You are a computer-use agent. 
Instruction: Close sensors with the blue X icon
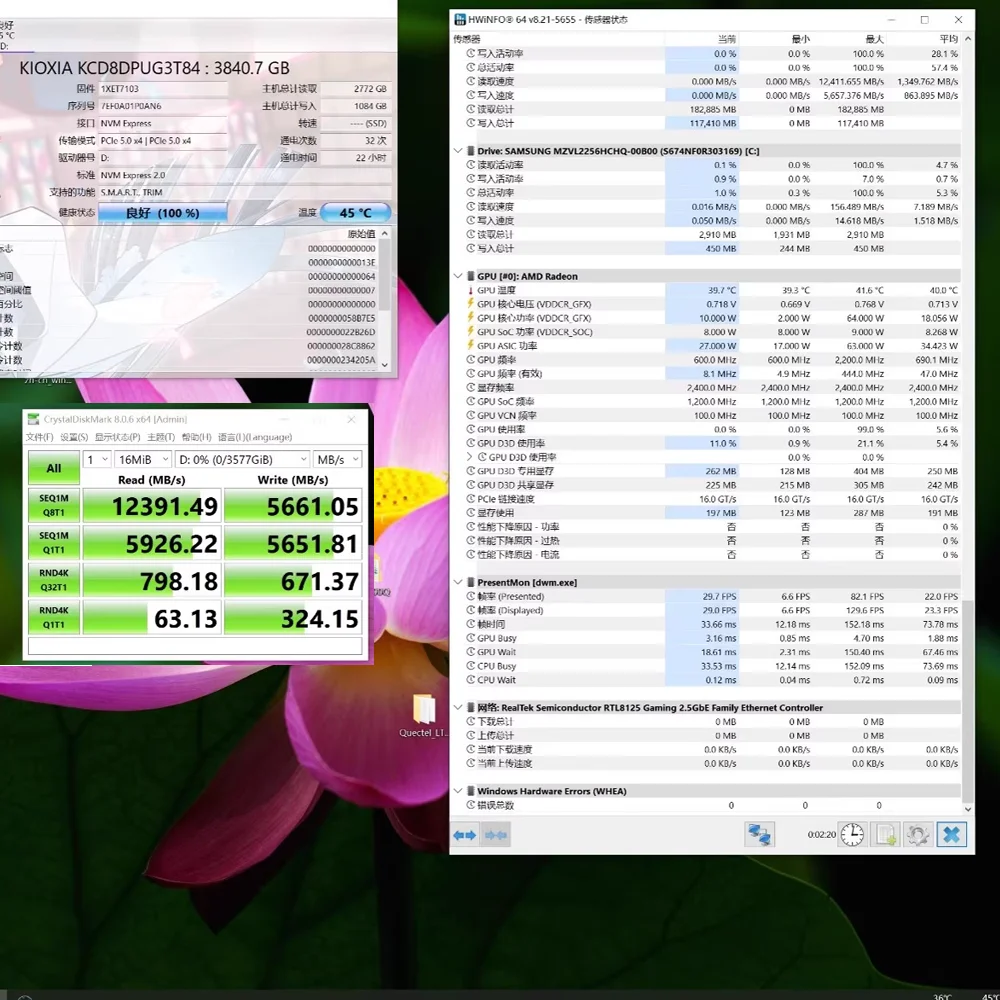(951, 834)
